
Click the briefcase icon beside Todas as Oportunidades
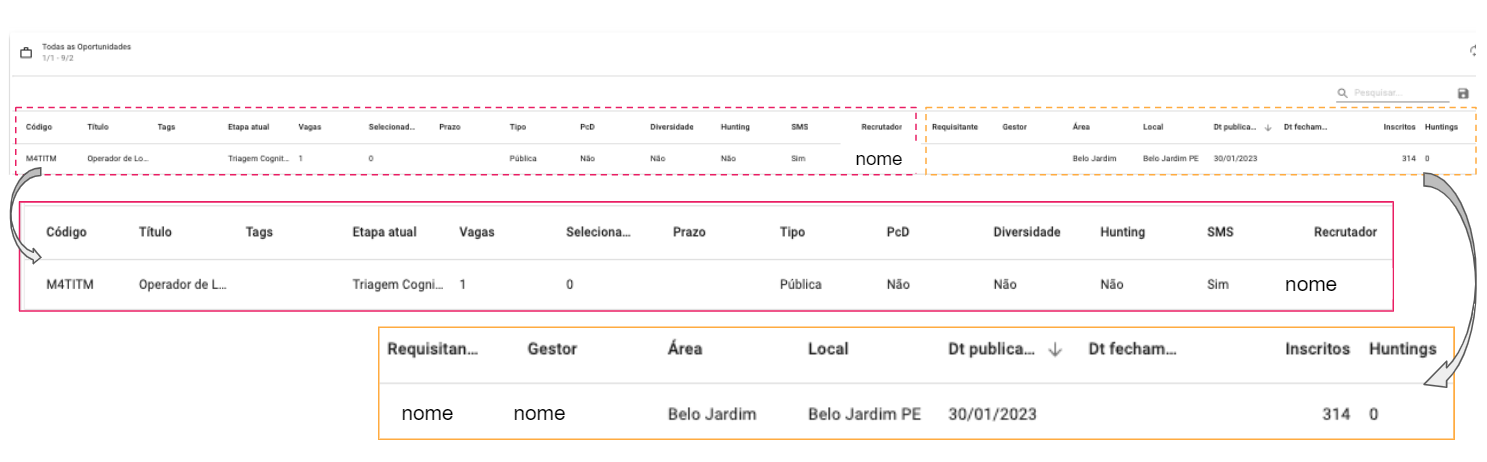pyautogui.click(x=27, y=53)
